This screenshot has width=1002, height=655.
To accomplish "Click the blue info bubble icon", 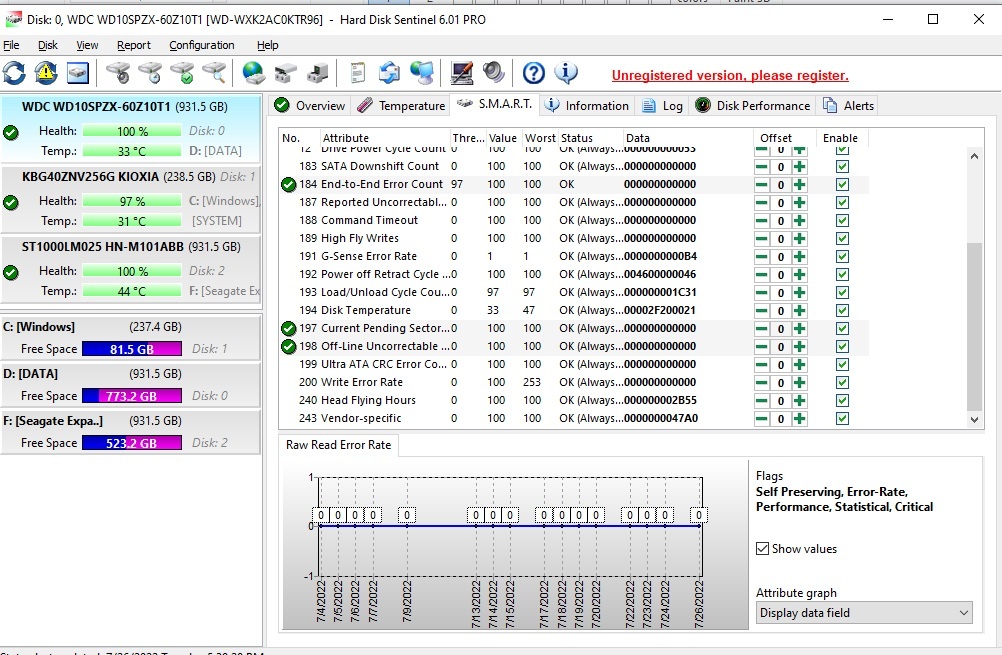I will [566, 73].
